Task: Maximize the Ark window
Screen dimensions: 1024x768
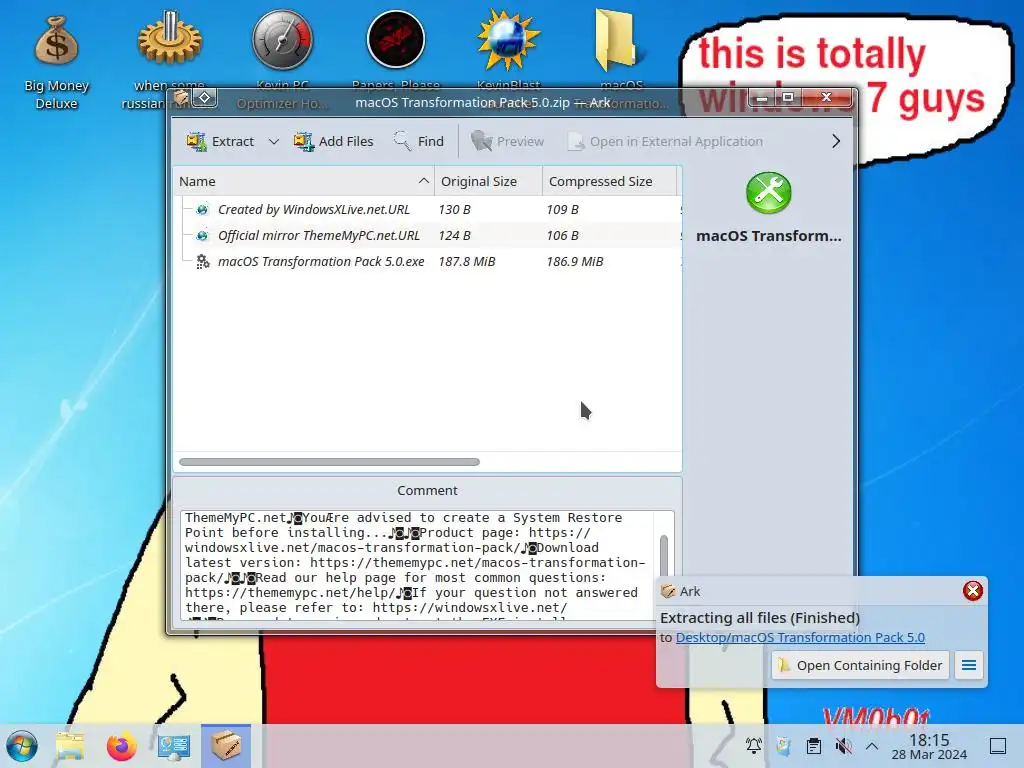Action: point(788,98)
